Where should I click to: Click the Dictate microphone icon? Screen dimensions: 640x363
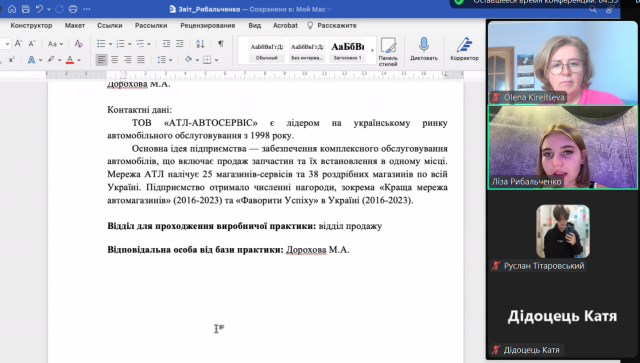[x=424, y=45]
